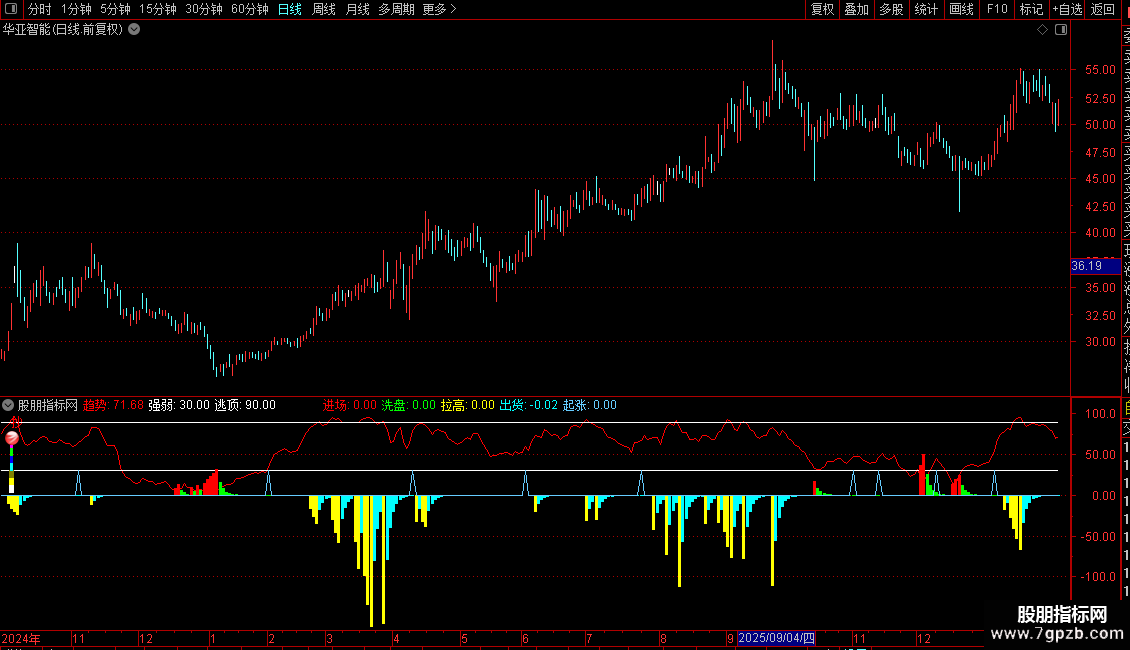
Task: Click the 2025/09/04 date marker on the timeline
Action: point(776,638)
